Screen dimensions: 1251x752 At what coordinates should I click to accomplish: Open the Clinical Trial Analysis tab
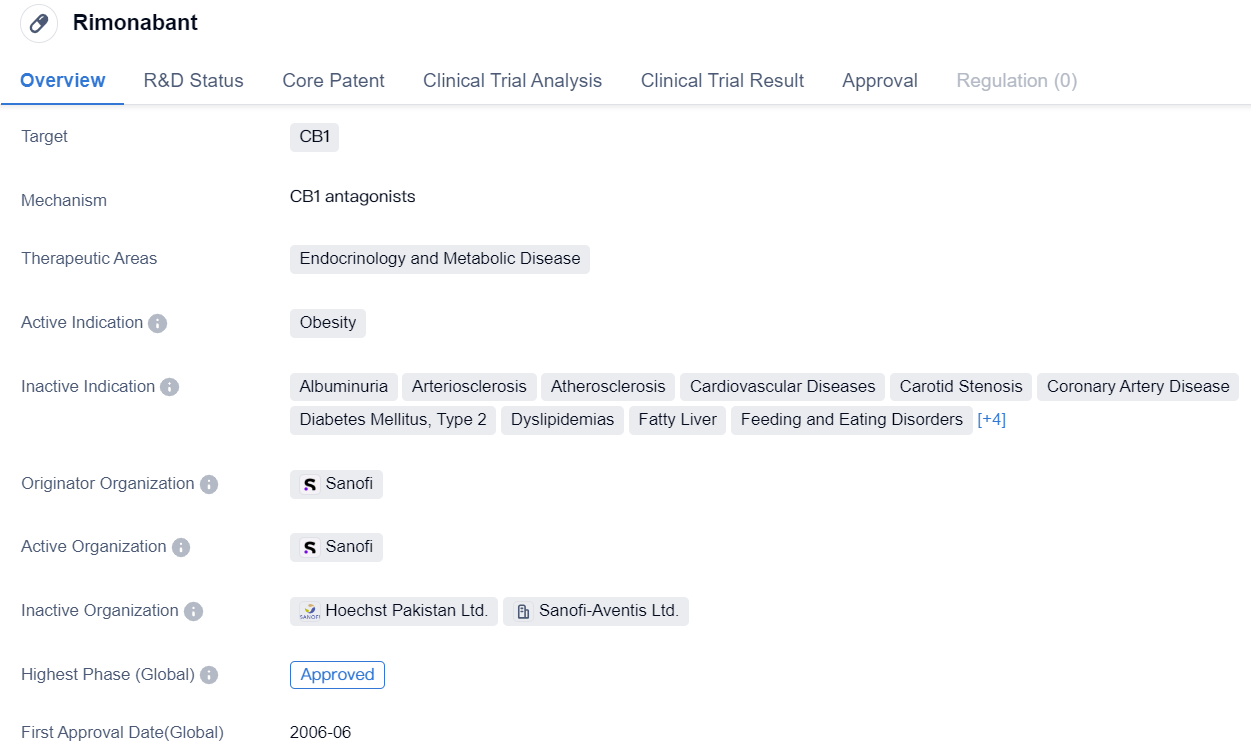click(512, 81)
